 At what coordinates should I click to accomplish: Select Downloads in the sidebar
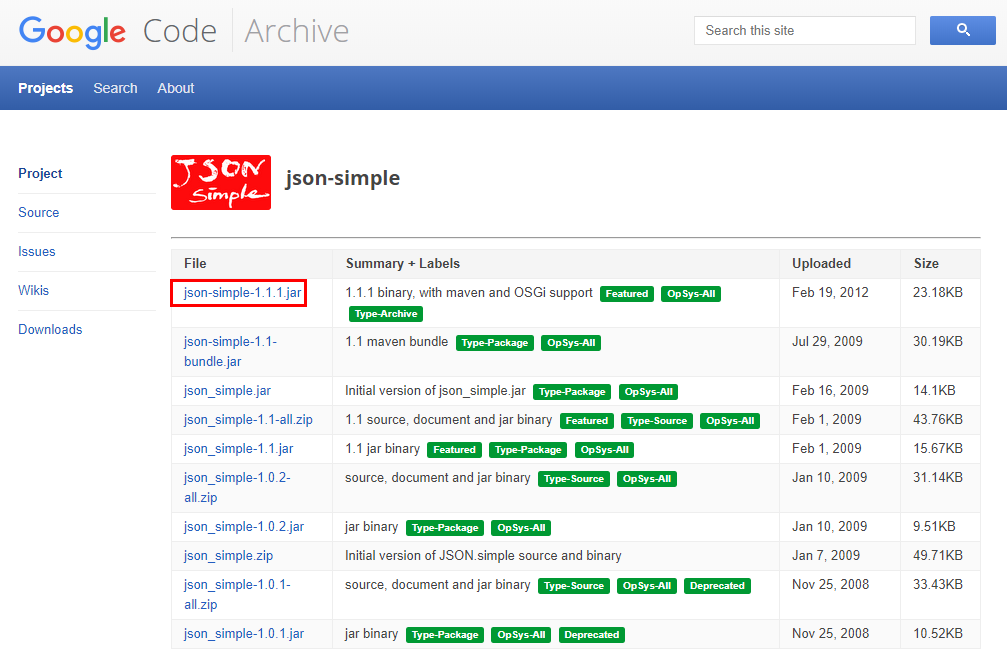click(50, 329)
